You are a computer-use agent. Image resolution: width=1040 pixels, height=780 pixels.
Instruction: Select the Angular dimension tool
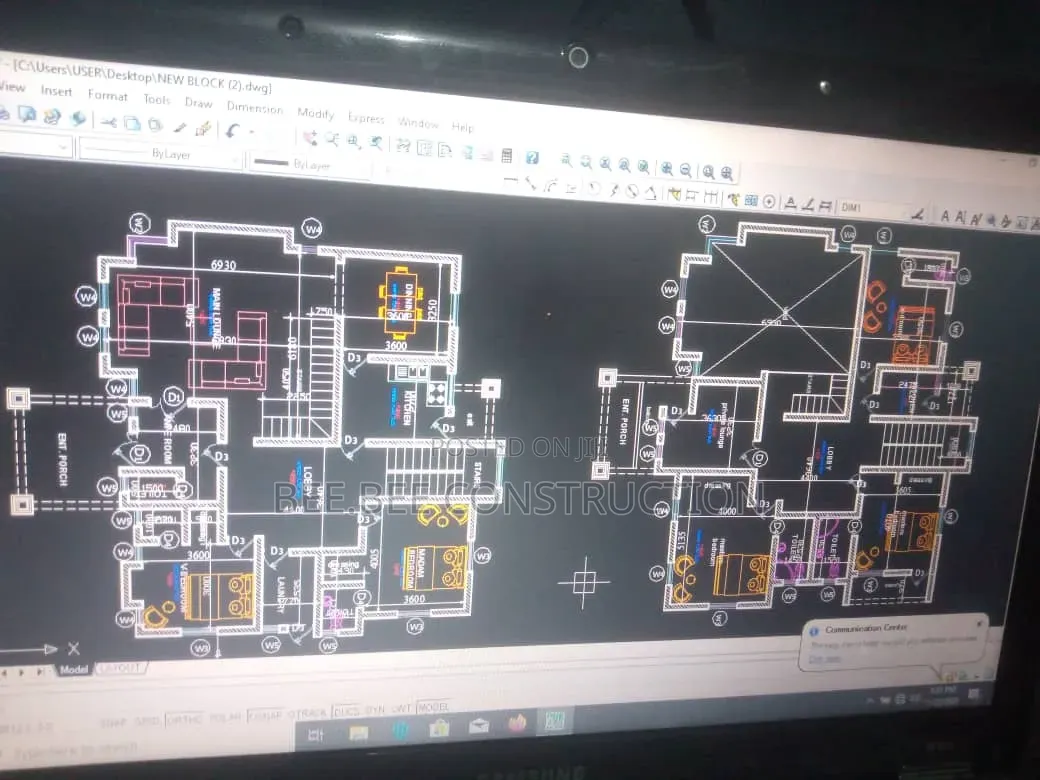pyautogui.click(x=650, y=193)
